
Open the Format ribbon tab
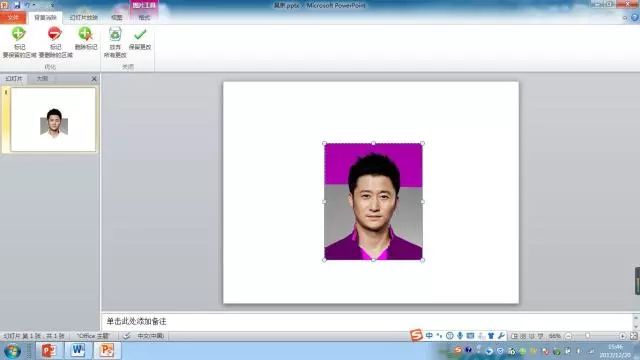point(144,18)
